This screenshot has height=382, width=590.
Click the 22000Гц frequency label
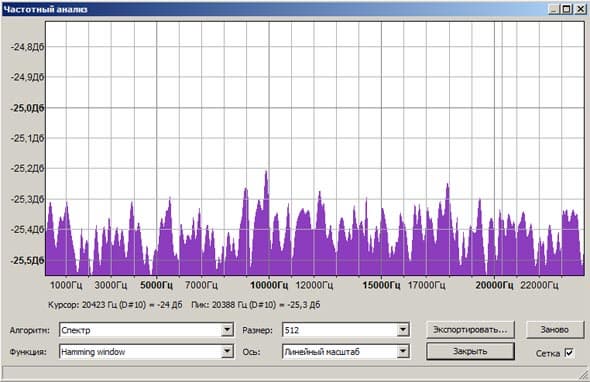click(x=539, y=285)
